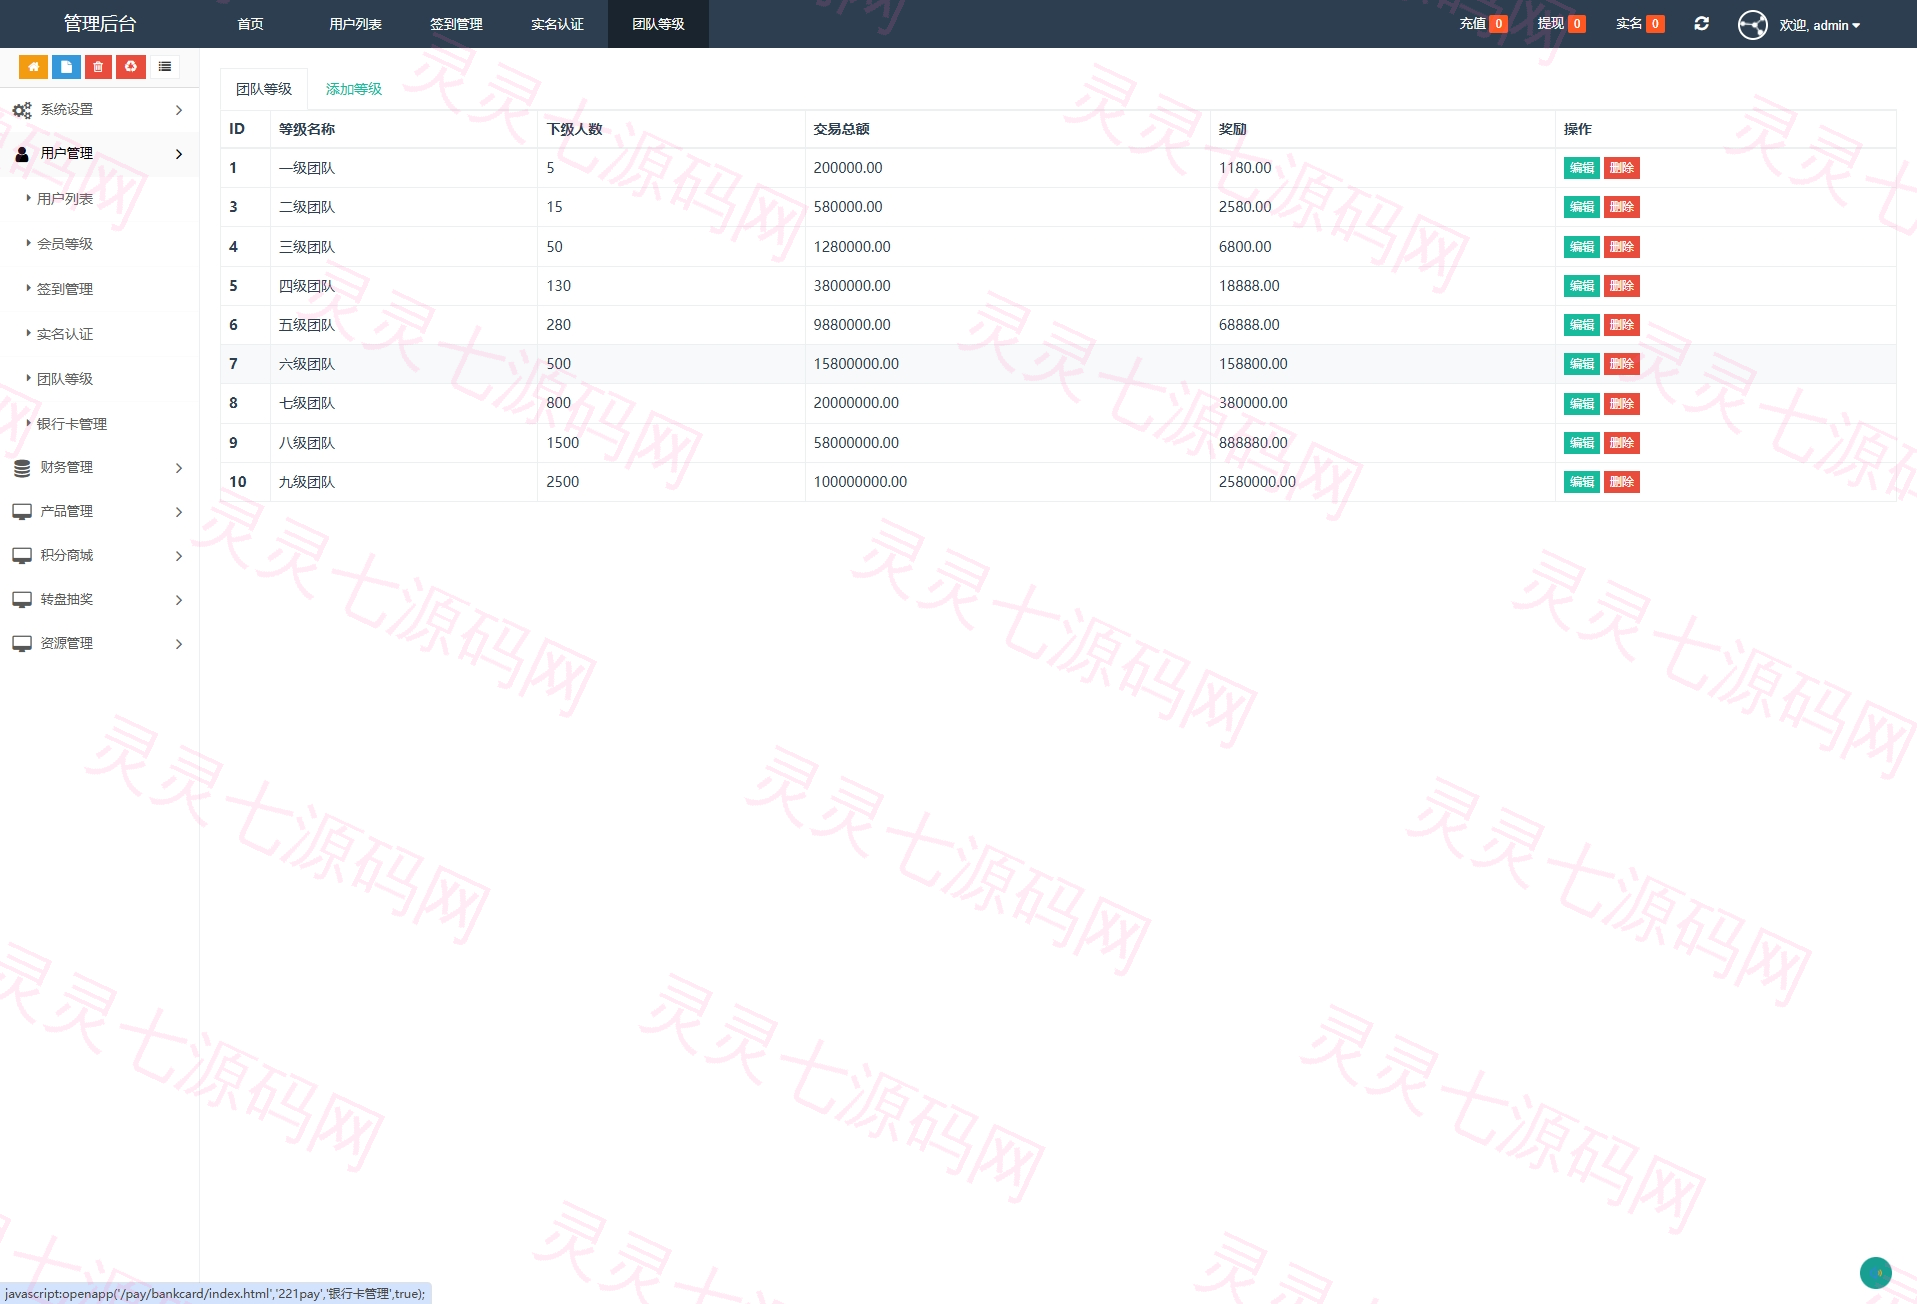Click the monitor icon beside 转盘抽奖
1917x1304 pixels.
coord(22,600)
